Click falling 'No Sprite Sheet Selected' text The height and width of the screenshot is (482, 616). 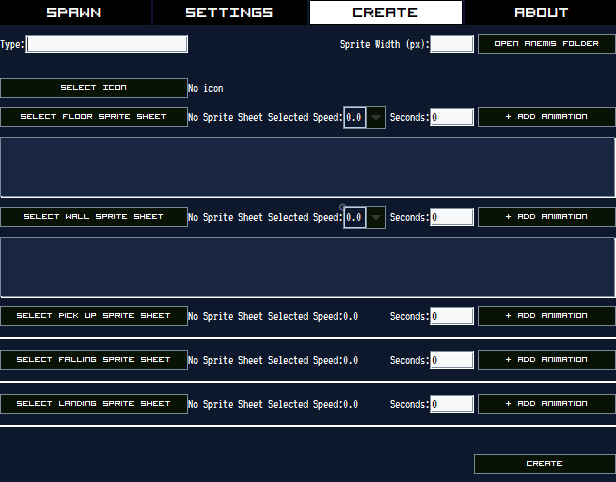coord(248,361)
